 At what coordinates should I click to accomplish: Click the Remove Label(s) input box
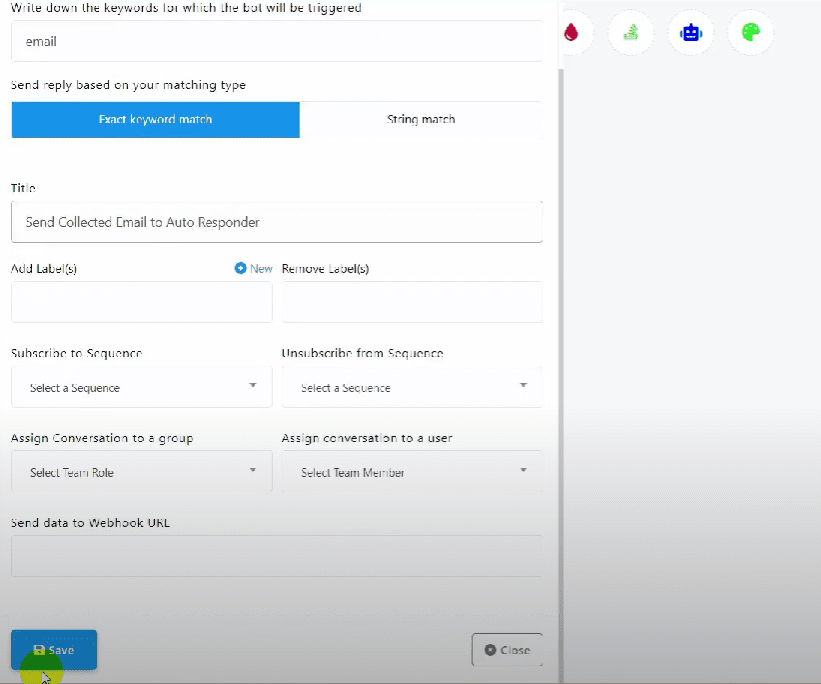[x=412, y=302]
